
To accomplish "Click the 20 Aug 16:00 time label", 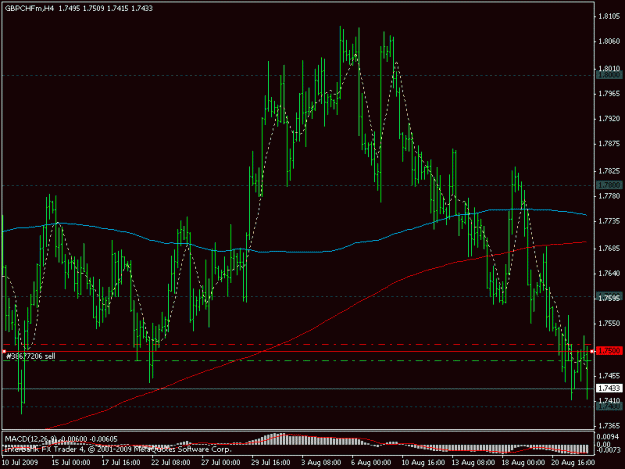I will [x=573, y=462].
